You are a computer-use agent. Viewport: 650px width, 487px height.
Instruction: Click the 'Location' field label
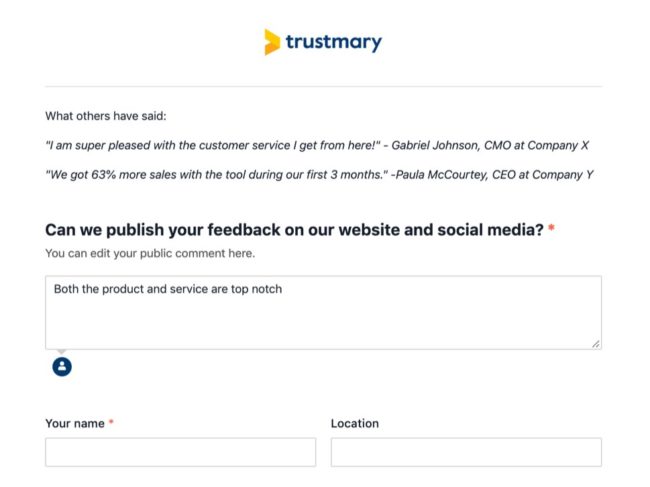(355, 424)
